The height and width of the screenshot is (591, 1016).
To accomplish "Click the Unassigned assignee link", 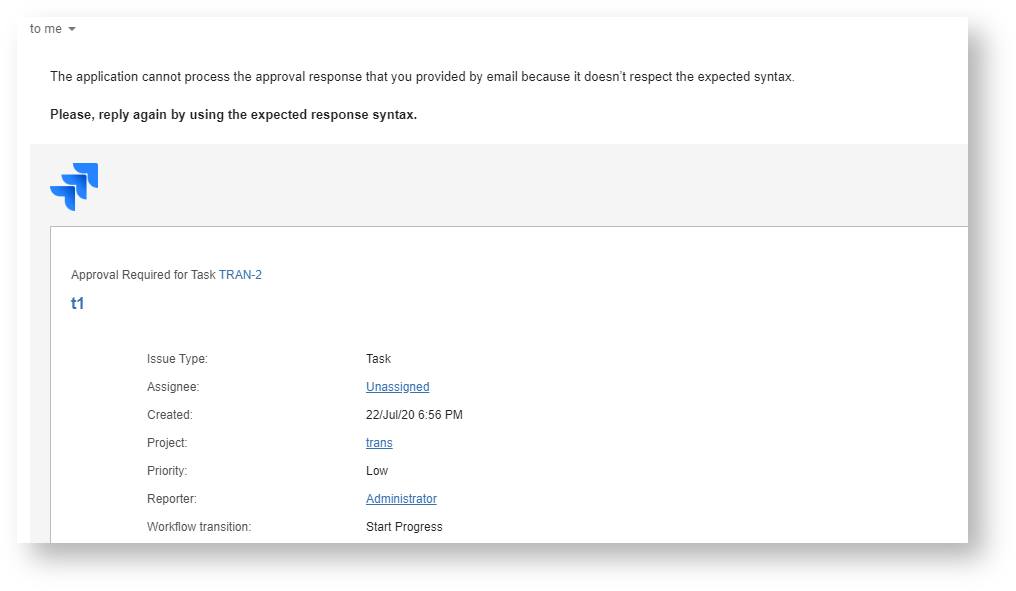I will coord(397,387).
